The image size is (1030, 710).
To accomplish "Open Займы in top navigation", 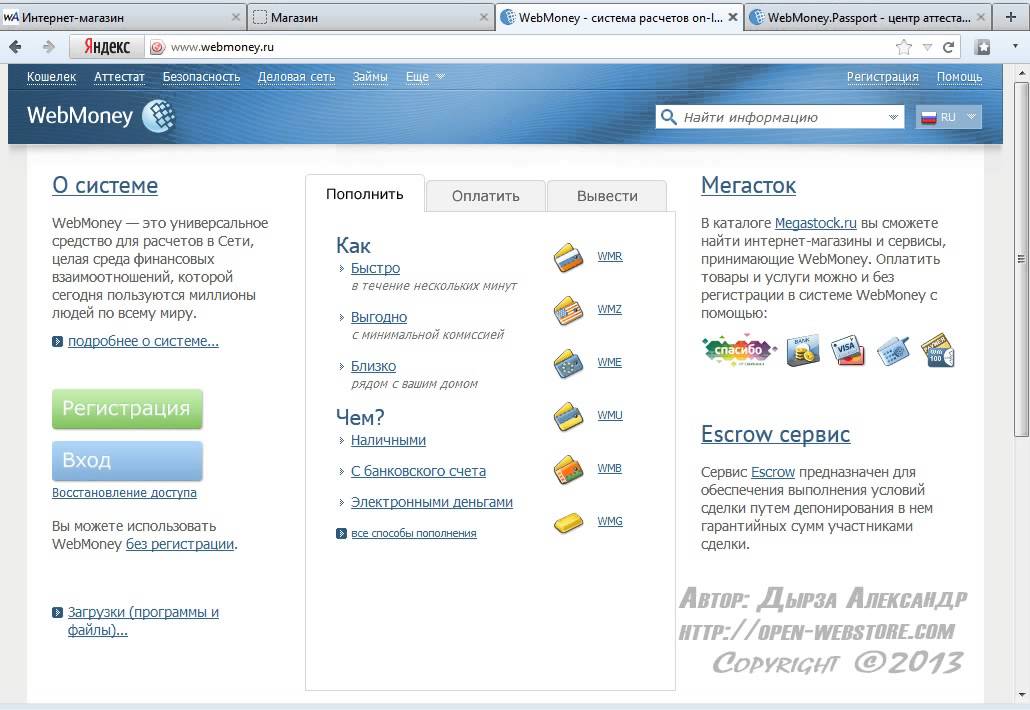I will click(x=370, y=77).
